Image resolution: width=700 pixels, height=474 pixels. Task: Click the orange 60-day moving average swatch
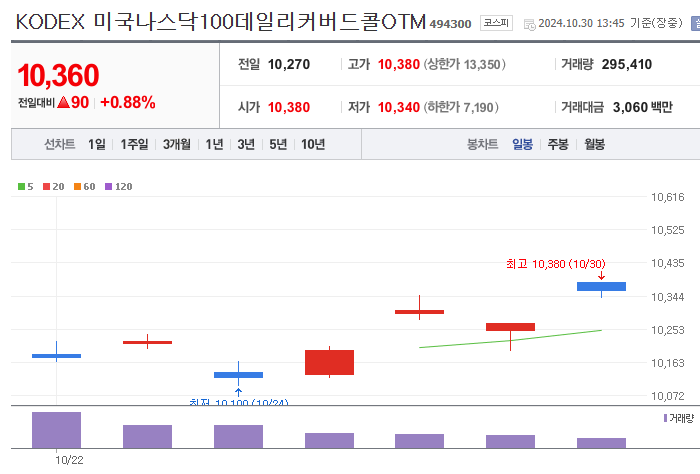(78, 187)
